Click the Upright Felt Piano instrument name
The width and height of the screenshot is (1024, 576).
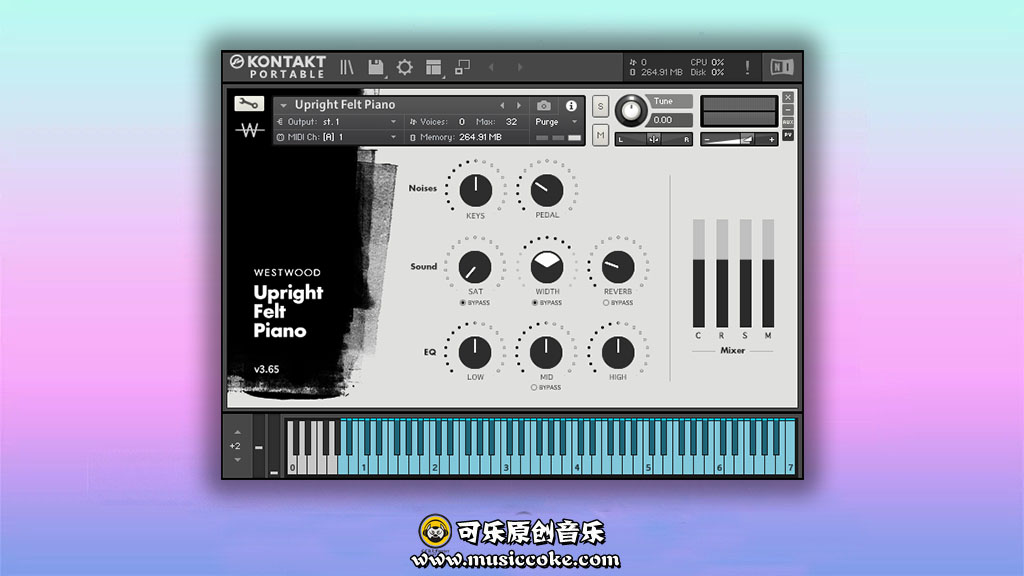(345, 104)
